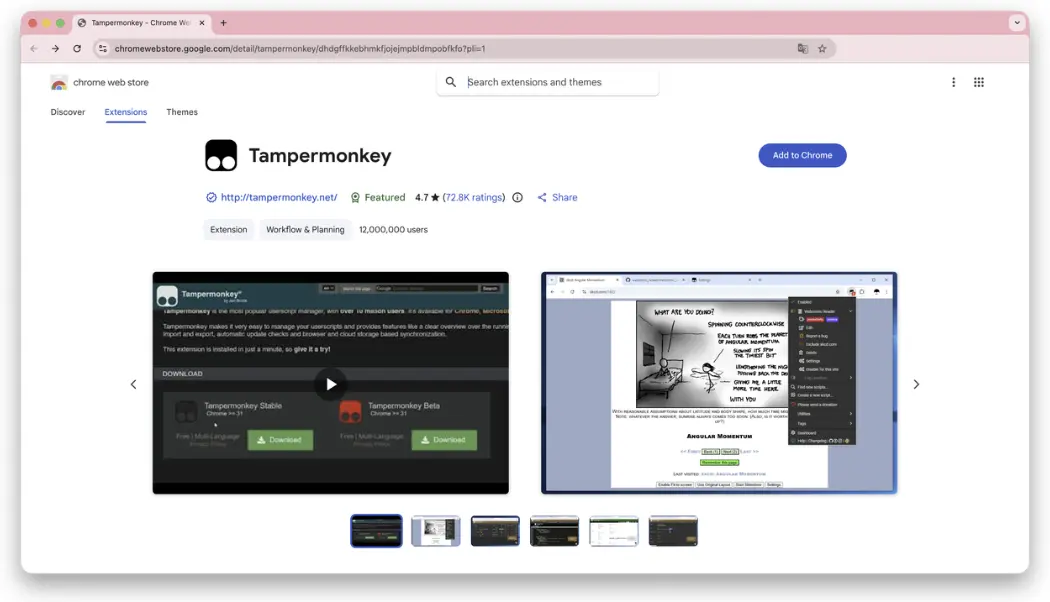Click the Extension category chip
Image resolution: width=1050 pixels, height=602 pixels.
(x=228, y=230)
